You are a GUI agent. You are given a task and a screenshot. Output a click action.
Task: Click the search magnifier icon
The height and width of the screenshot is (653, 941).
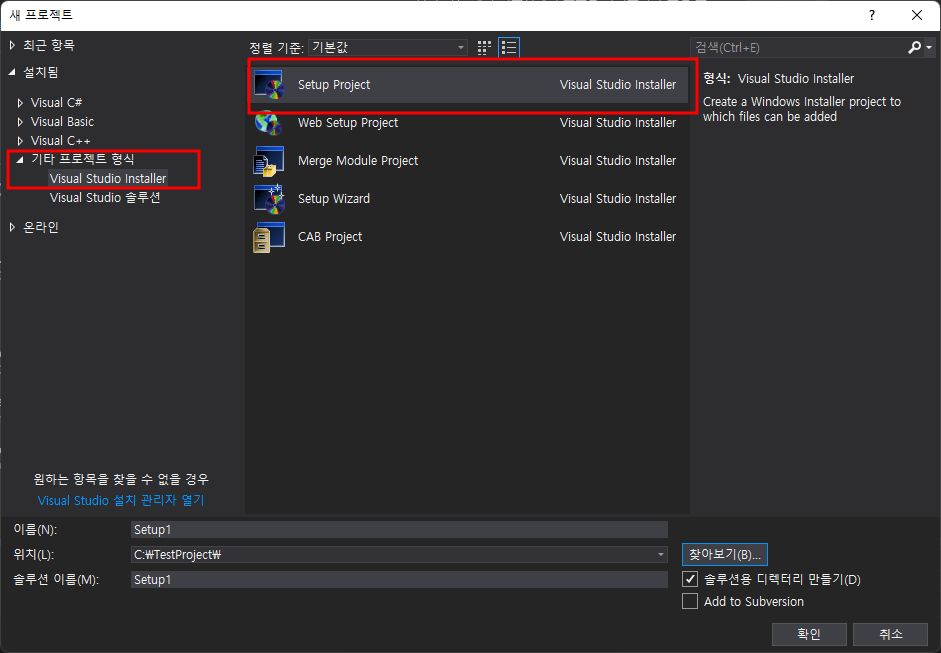(x=914, y=47)
